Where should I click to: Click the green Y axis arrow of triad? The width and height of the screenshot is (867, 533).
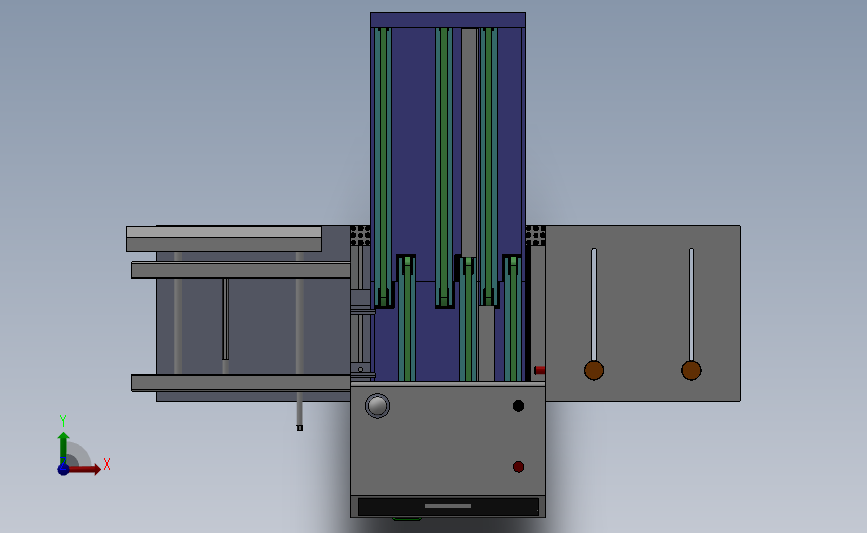(x=63, y=448)
